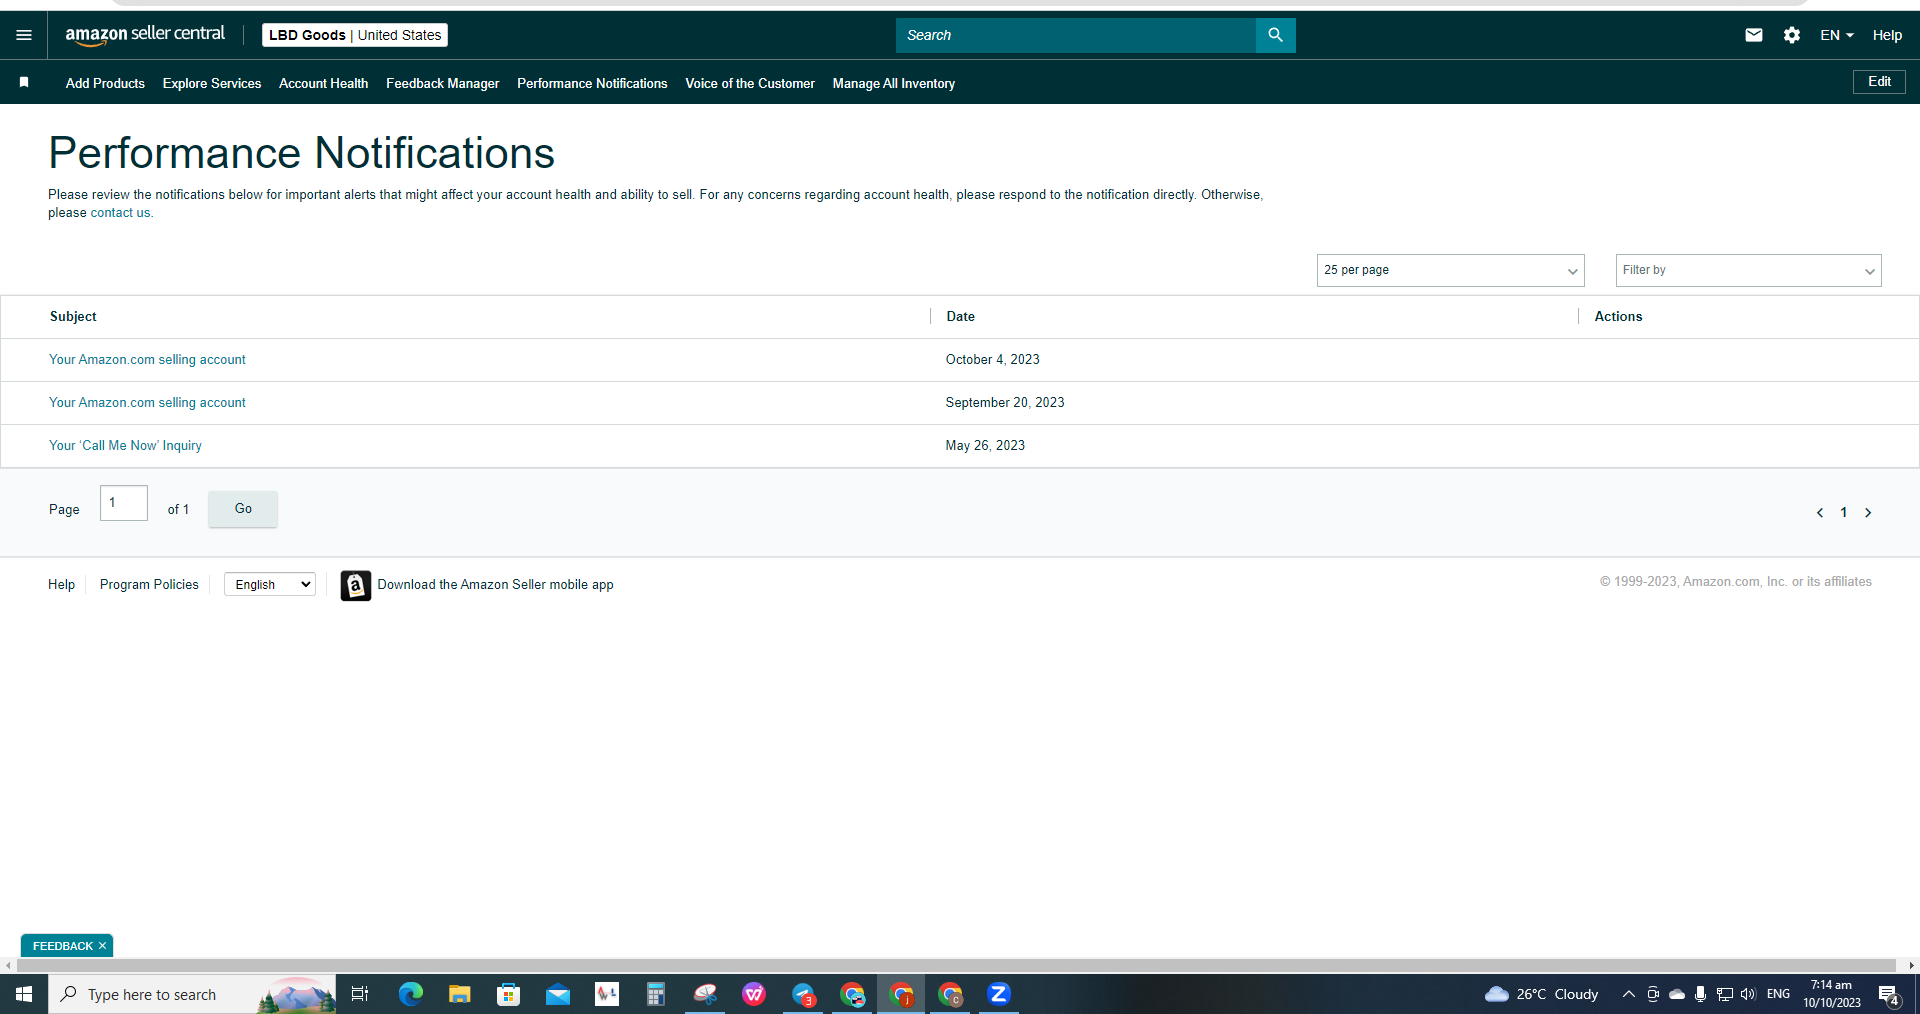Open the hamburger navigation menu
This screenshot has width=1920, height=1014.
click(24, 35)
